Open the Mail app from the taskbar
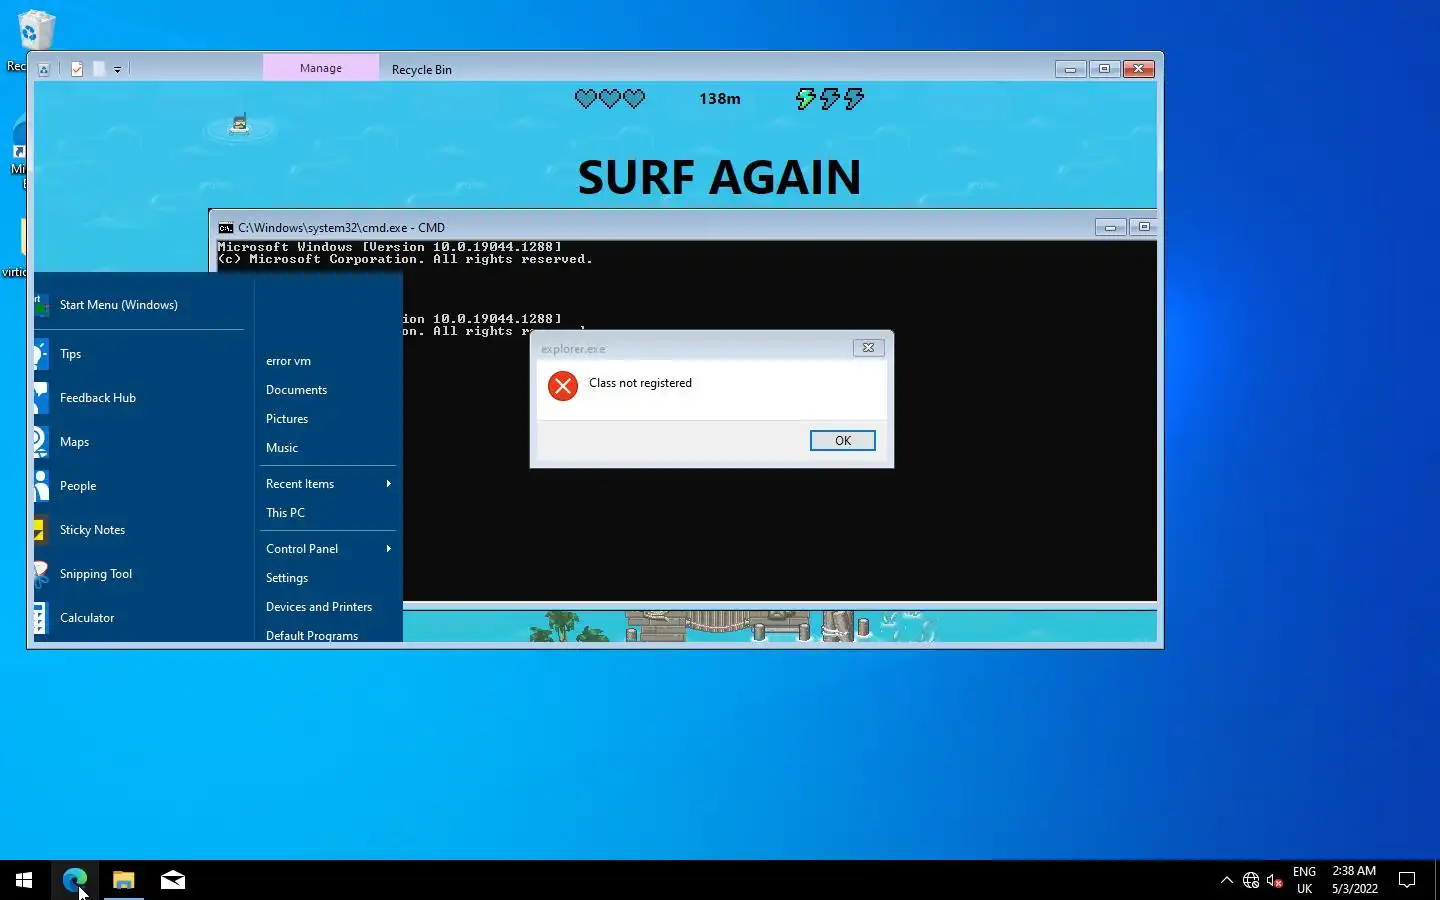The width and height of the screenshot is (1440, 900). click(173, 880)
